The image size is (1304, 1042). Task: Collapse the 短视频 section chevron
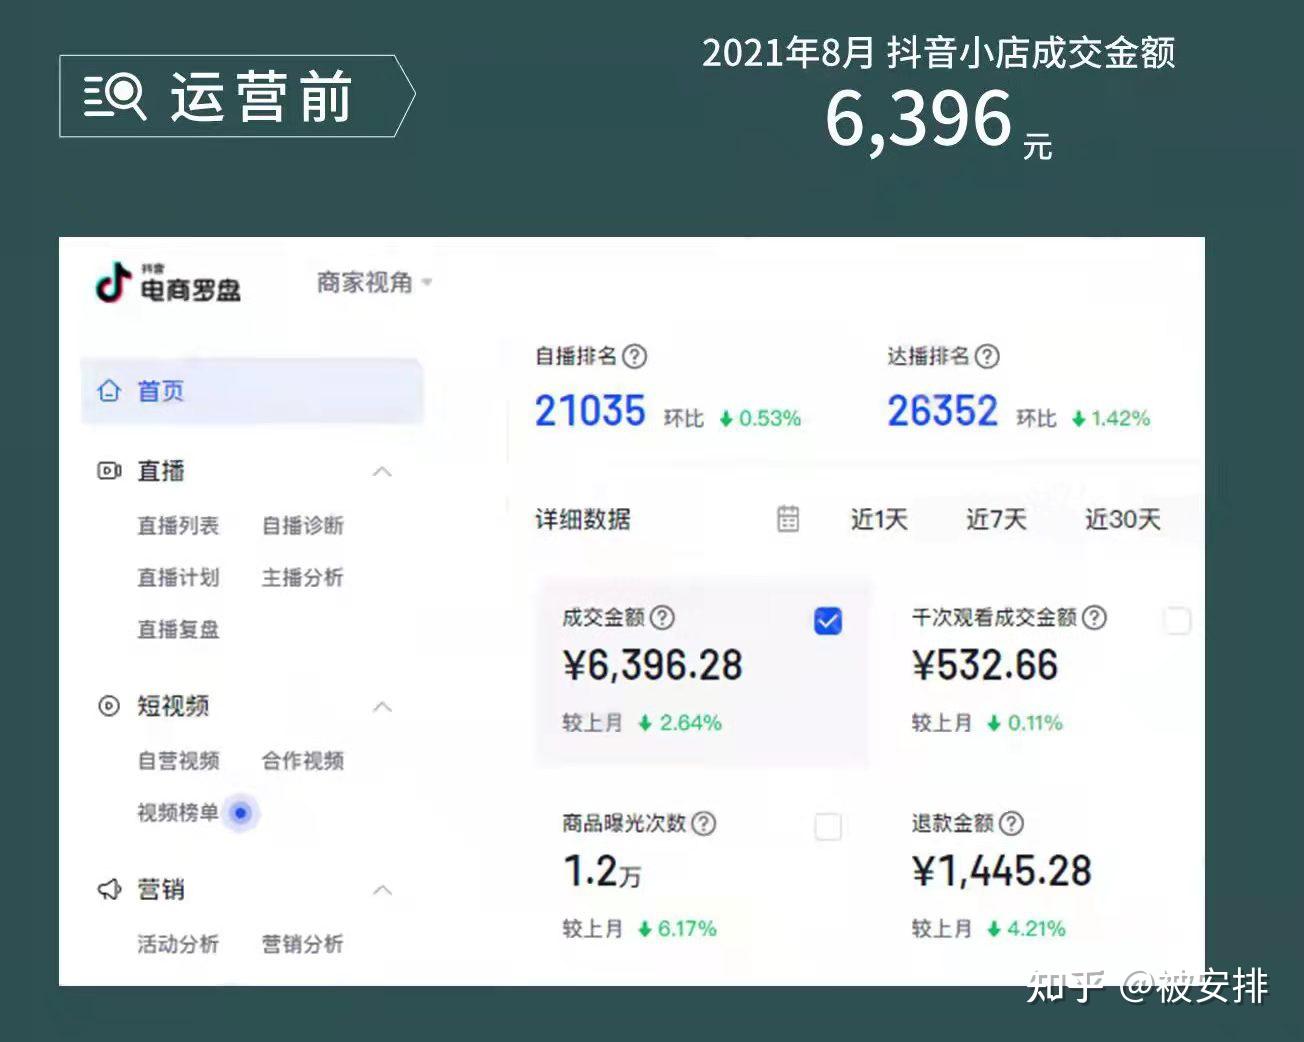coord(382,707)
